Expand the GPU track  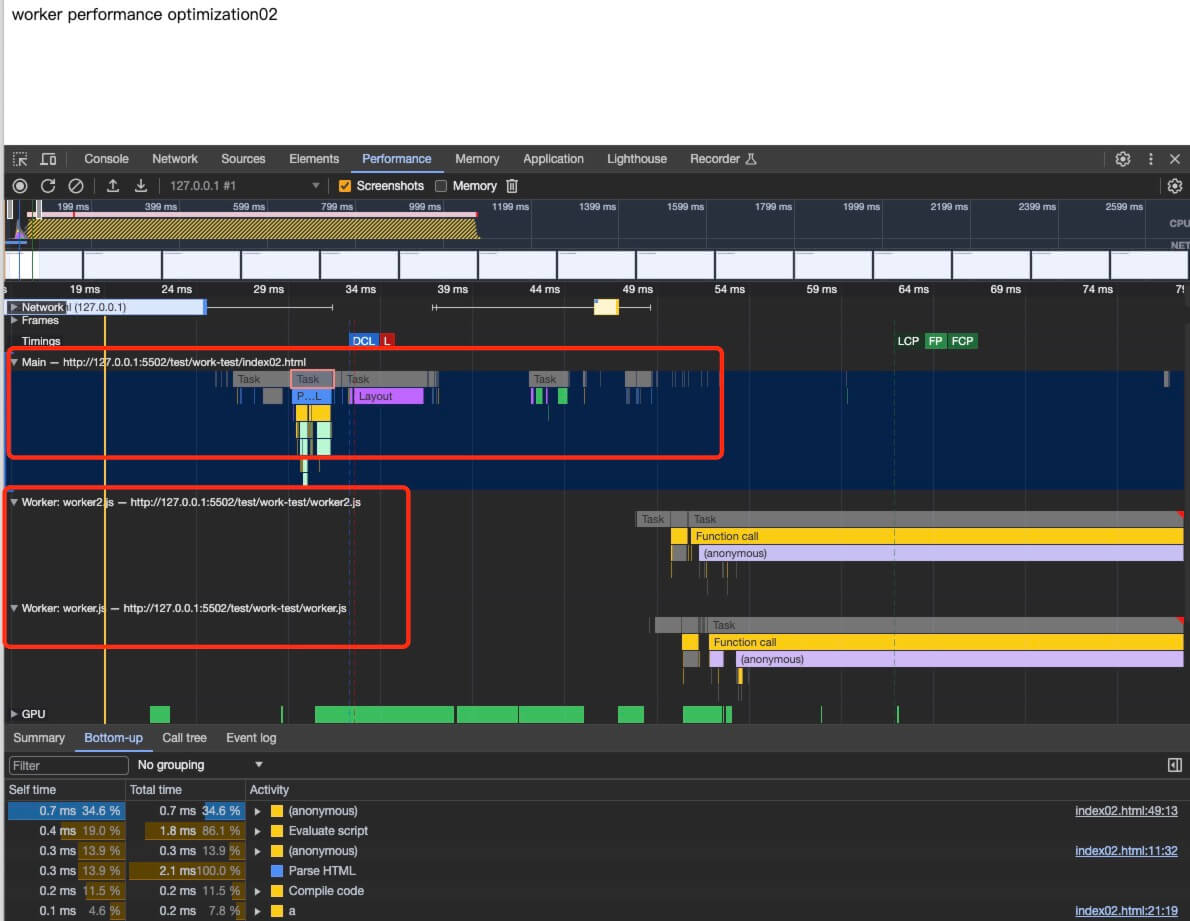(14, 714)
